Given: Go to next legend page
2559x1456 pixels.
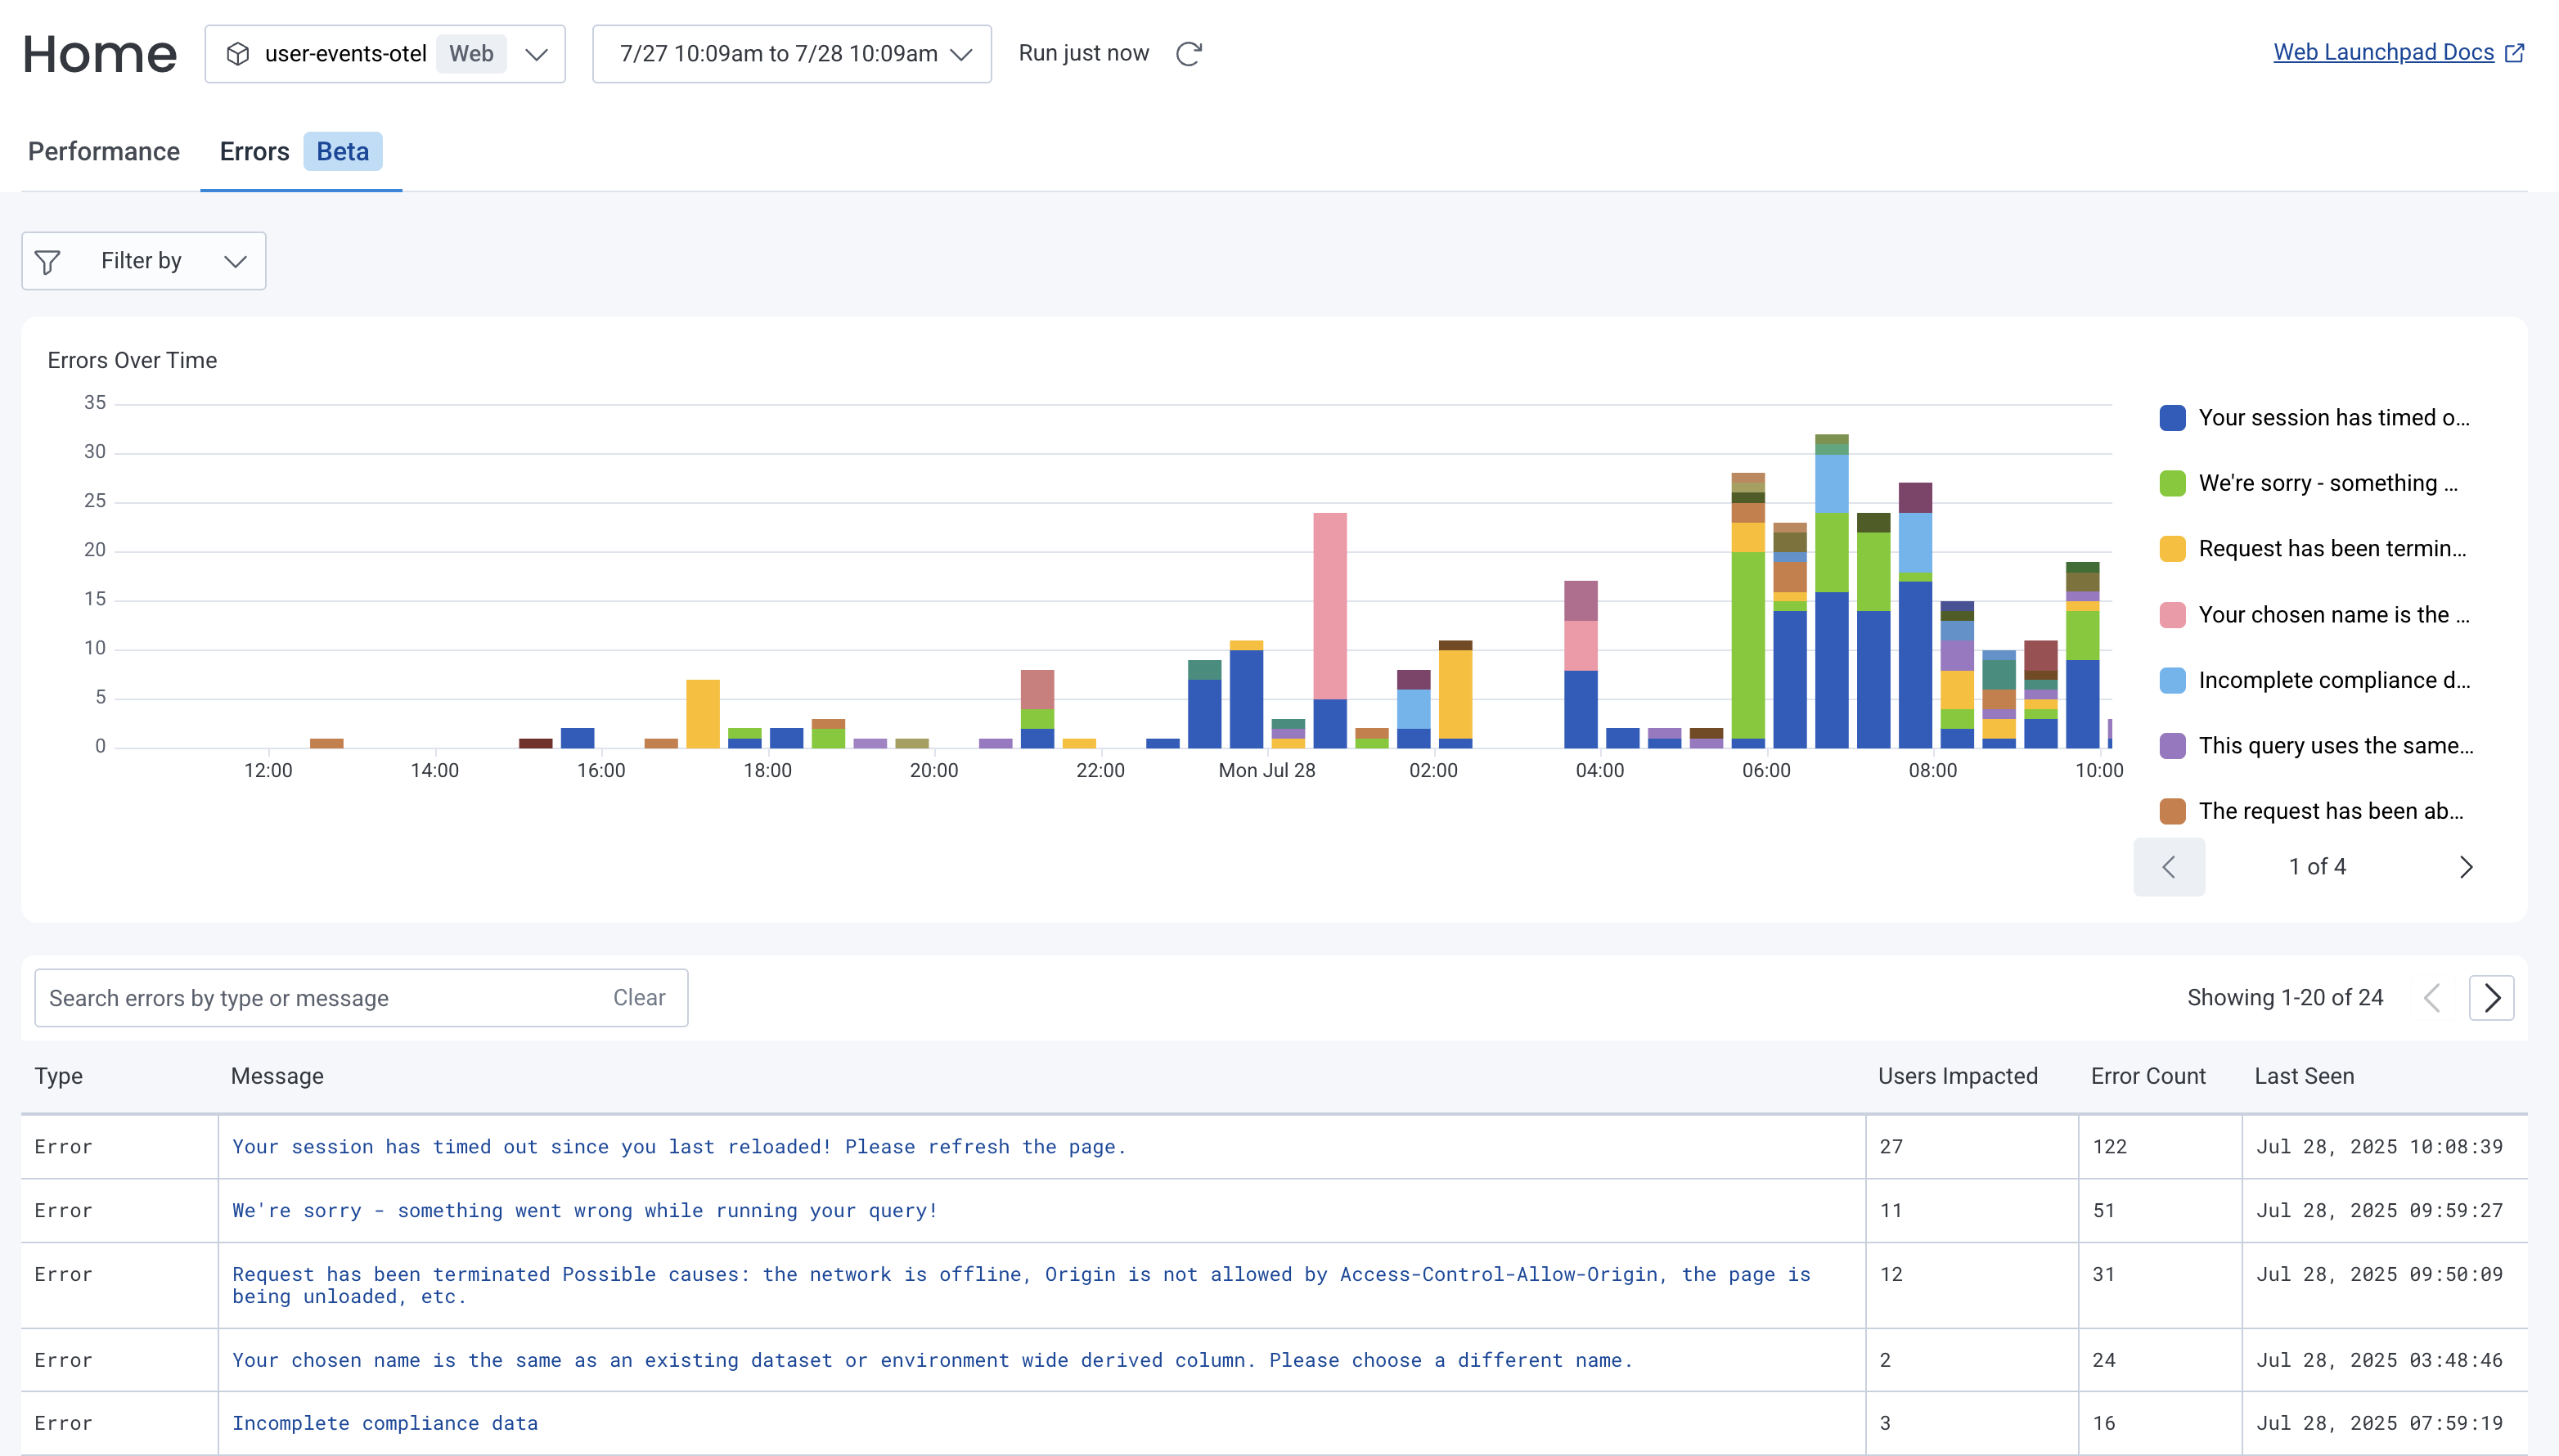Looking at the screenshot, I should click(2466, 867).
